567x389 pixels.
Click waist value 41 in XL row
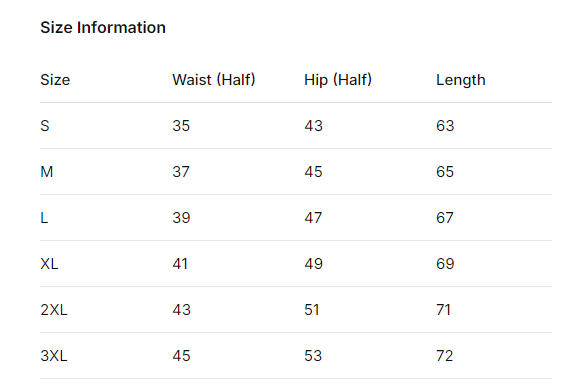[180, 264]
